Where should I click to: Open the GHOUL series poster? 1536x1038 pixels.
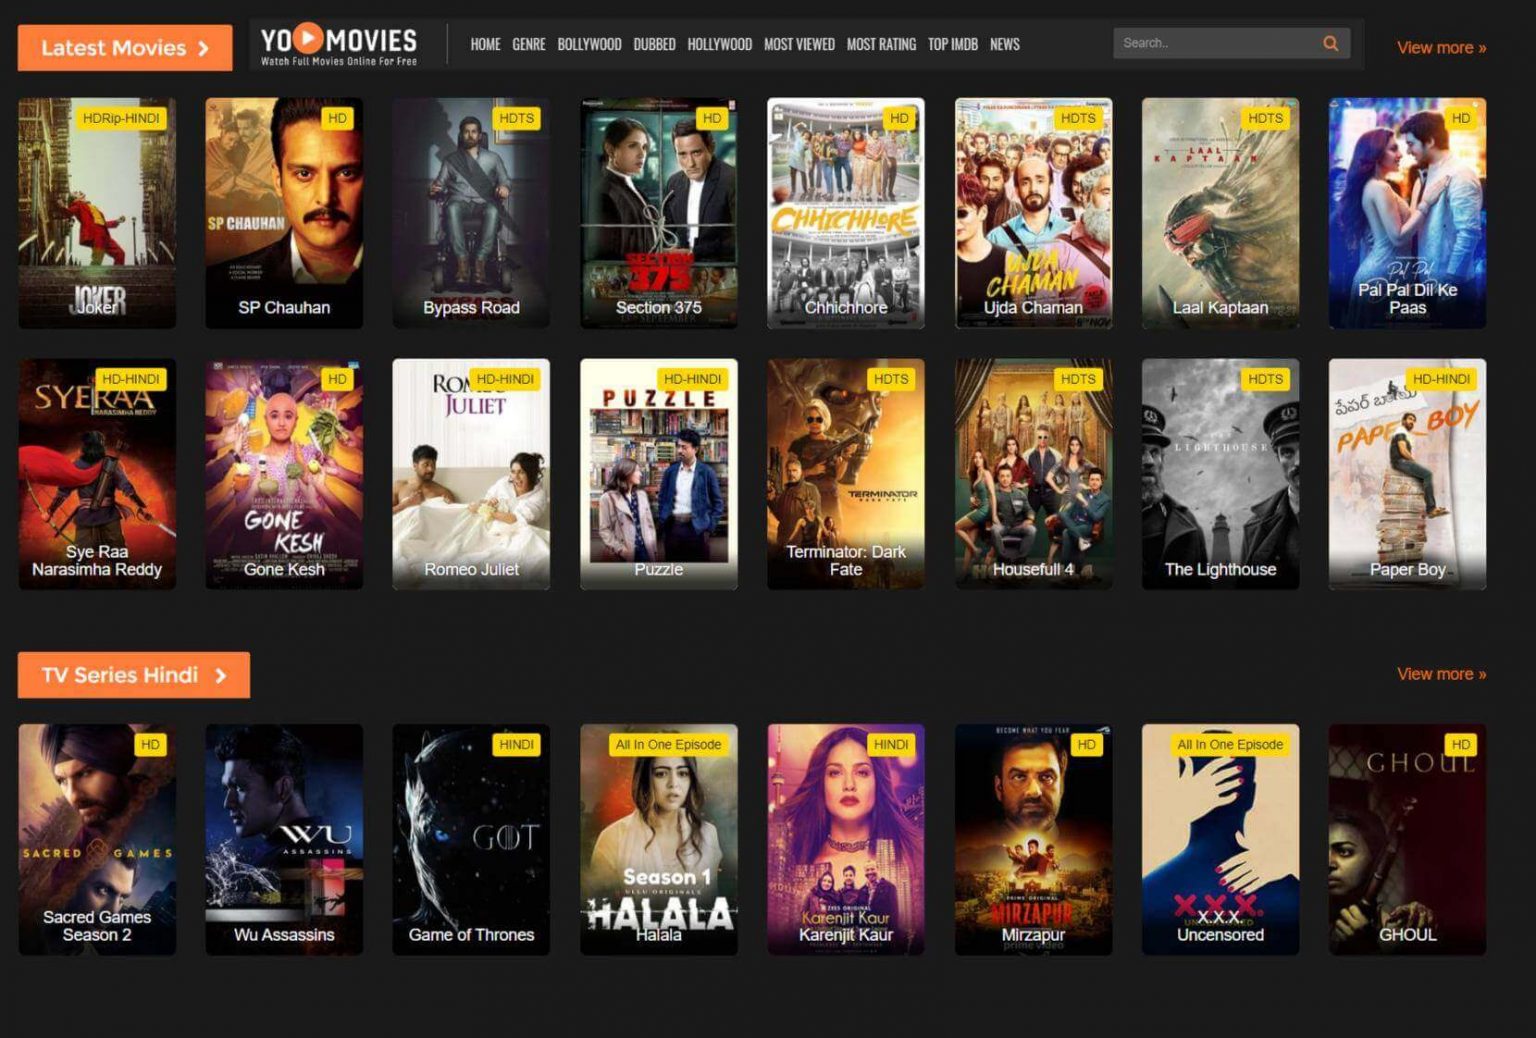pos(1407,840)
